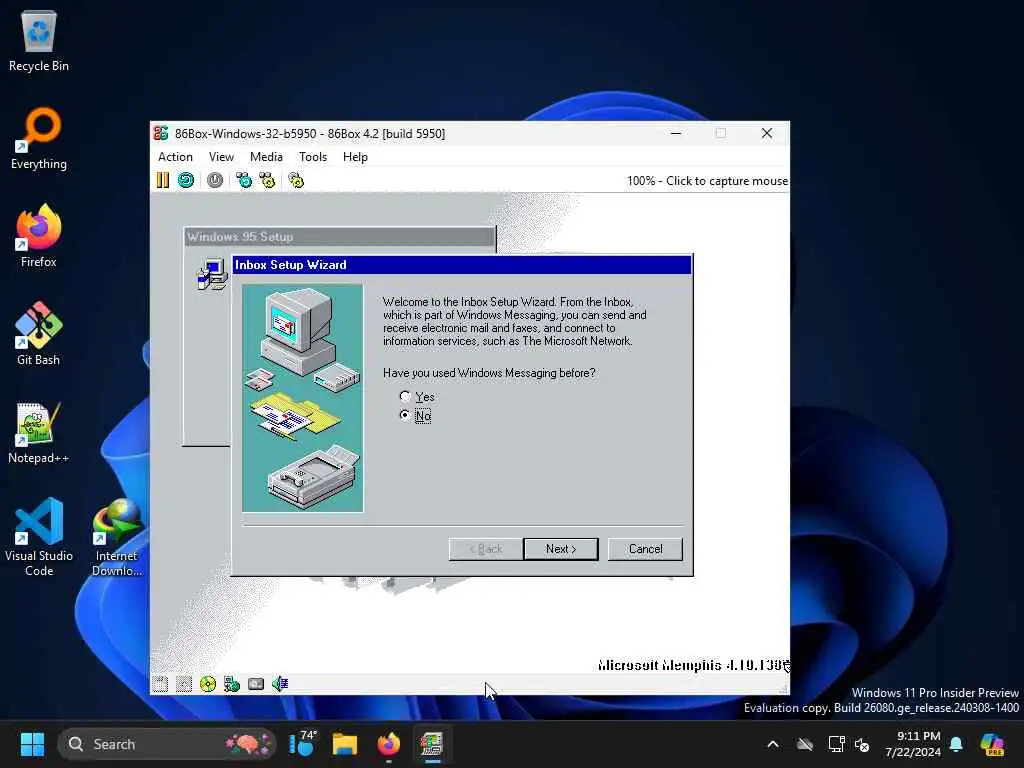
Task: Open the Action menu
Action: 175,157
